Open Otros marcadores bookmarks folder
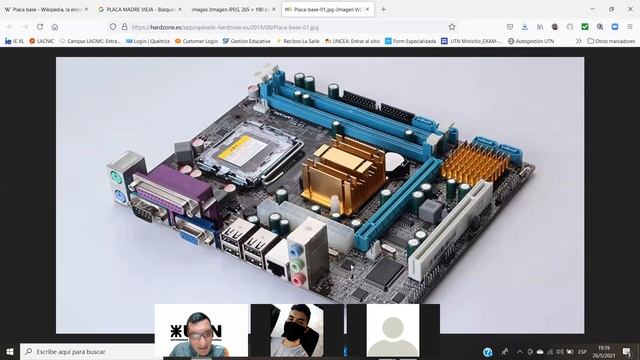The height and width of the screenshot is (360, 640). pyautogui.click(x=611, y=41)
